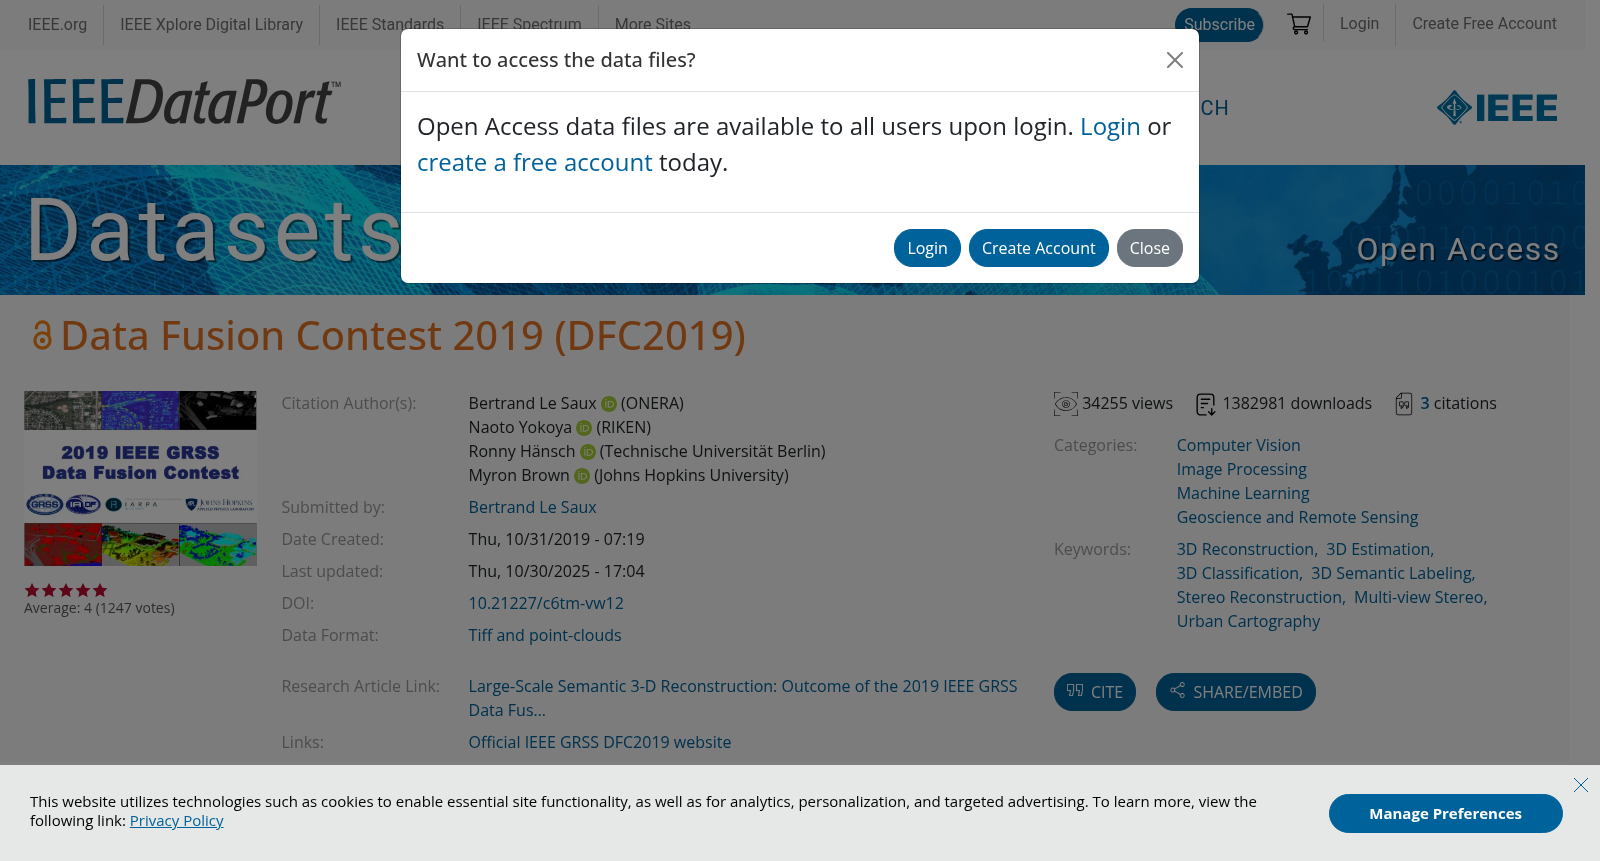Select the Stereo Reconstruction keyword
The height and width of the screenshot is (861, 1600).
[x=1259, y=598]
